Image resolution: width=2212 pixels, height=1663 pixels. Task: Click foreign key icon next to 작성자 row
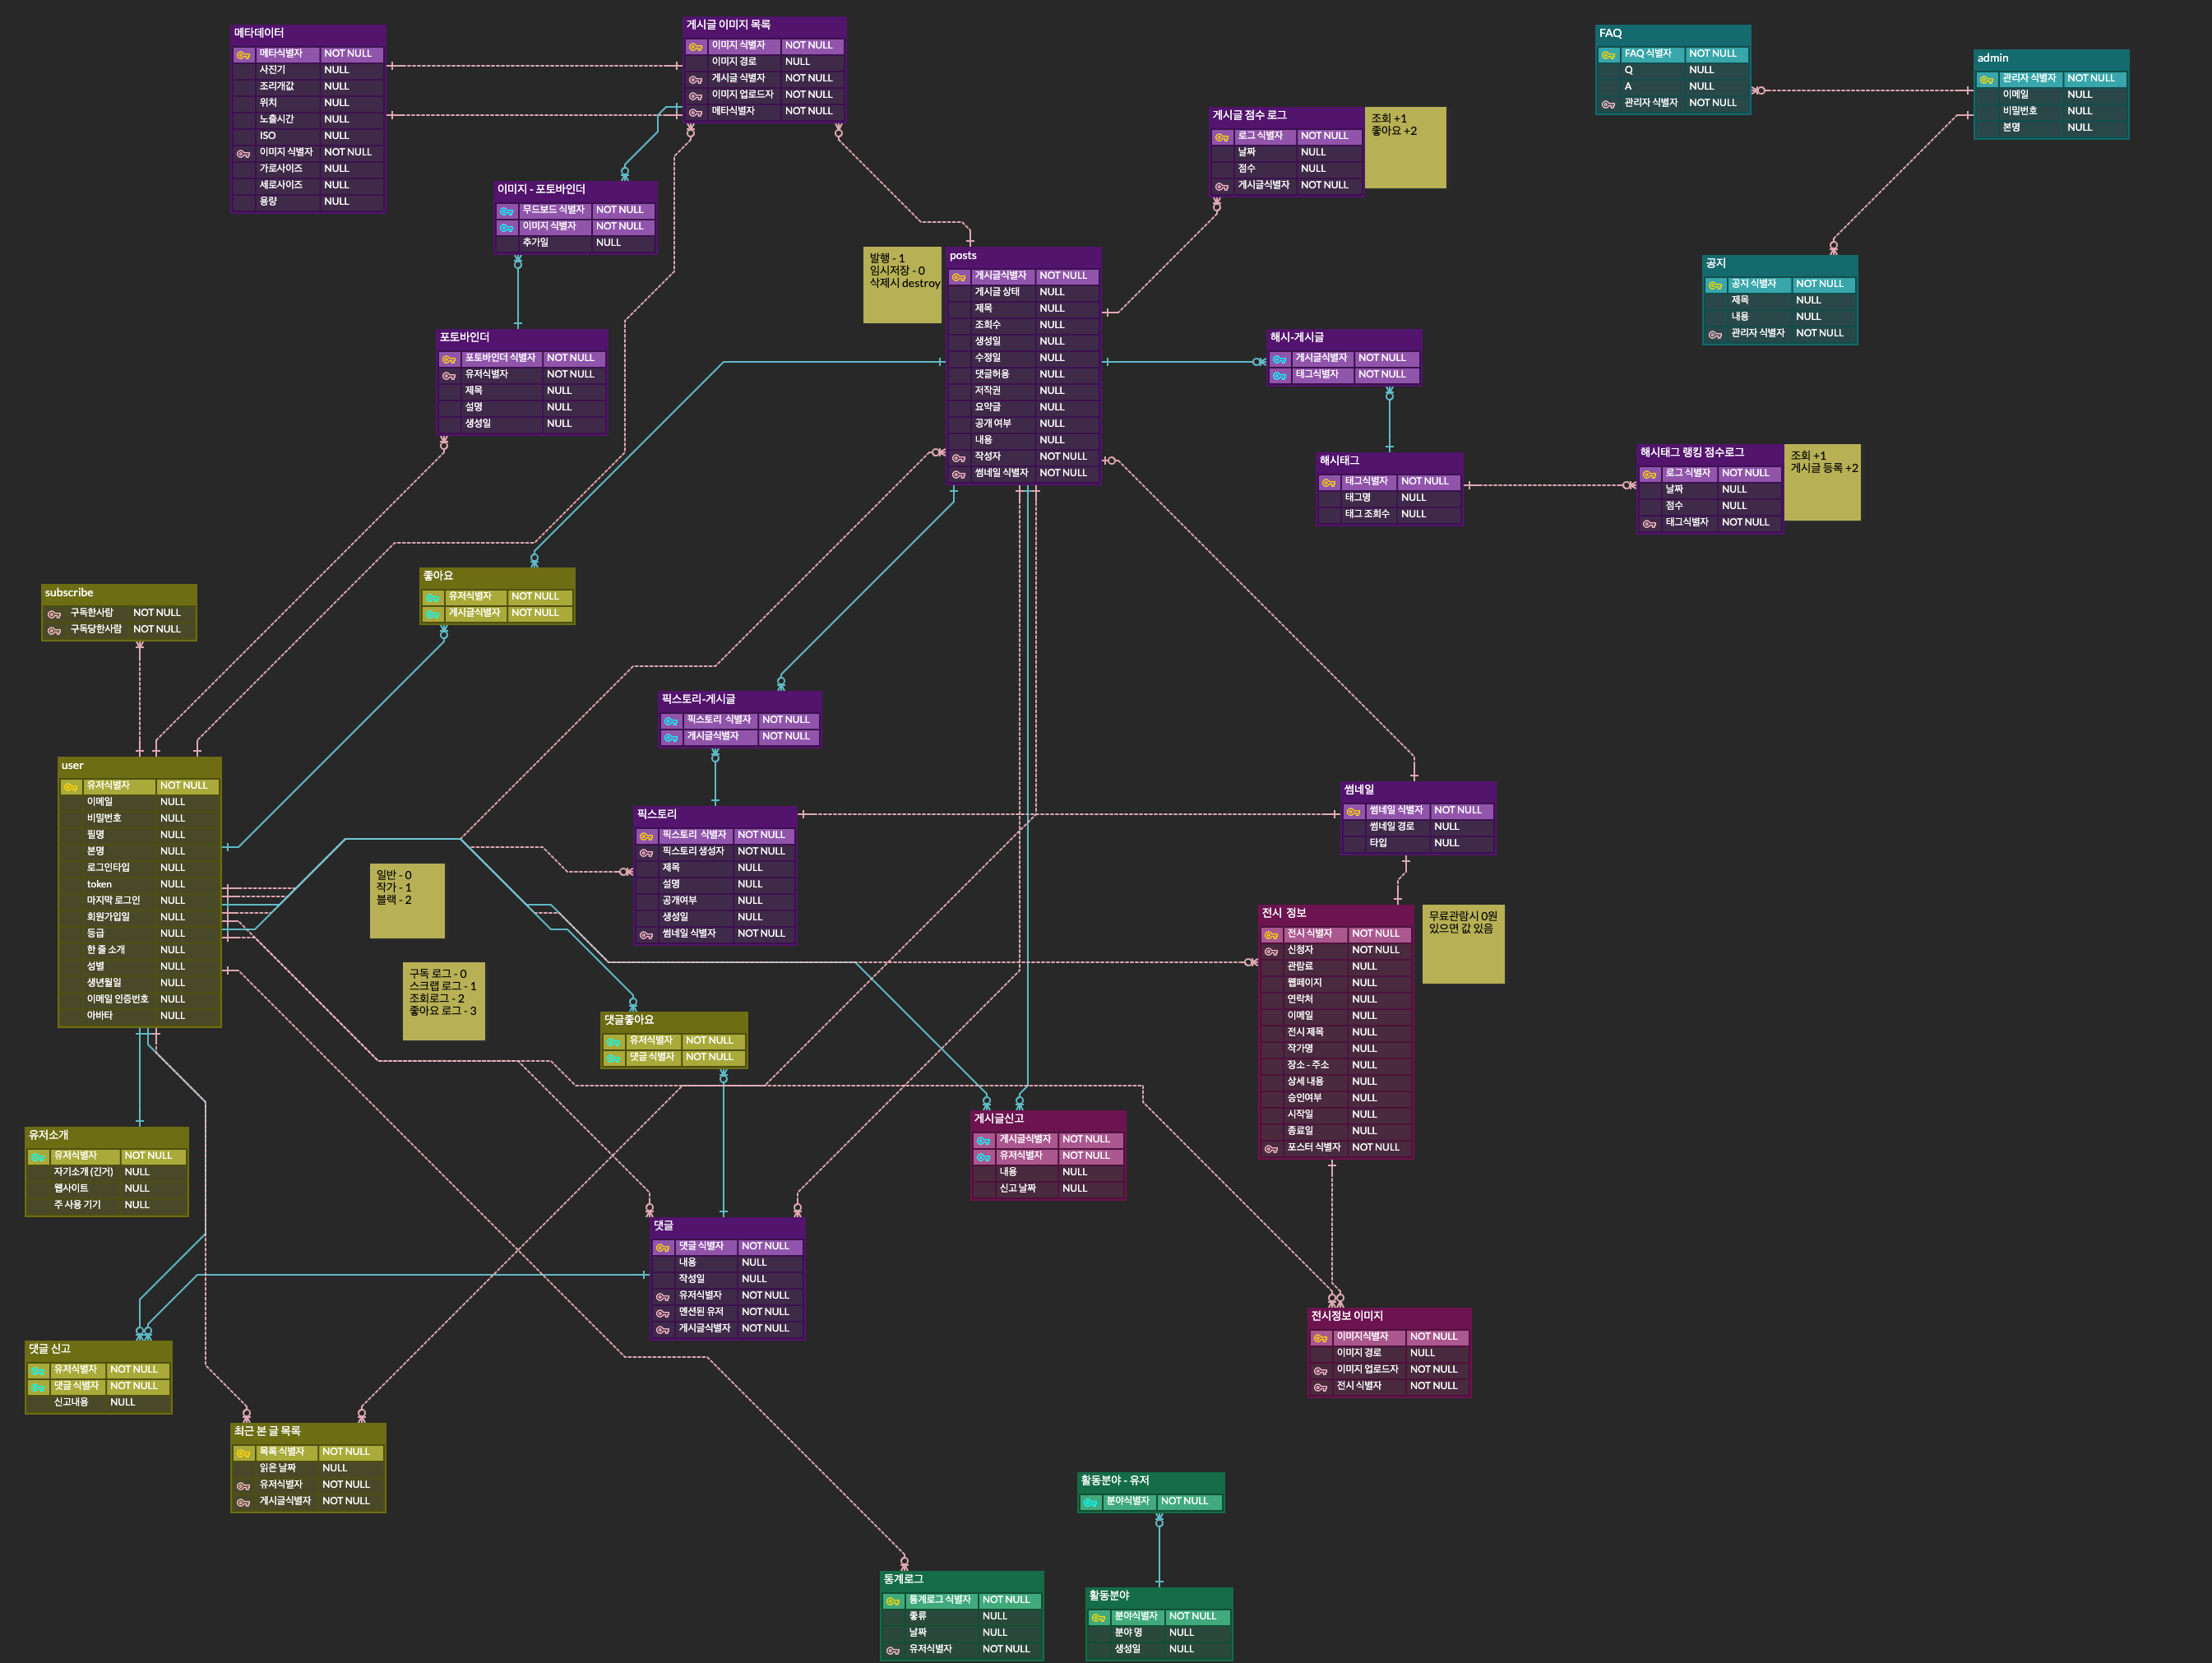958,458
